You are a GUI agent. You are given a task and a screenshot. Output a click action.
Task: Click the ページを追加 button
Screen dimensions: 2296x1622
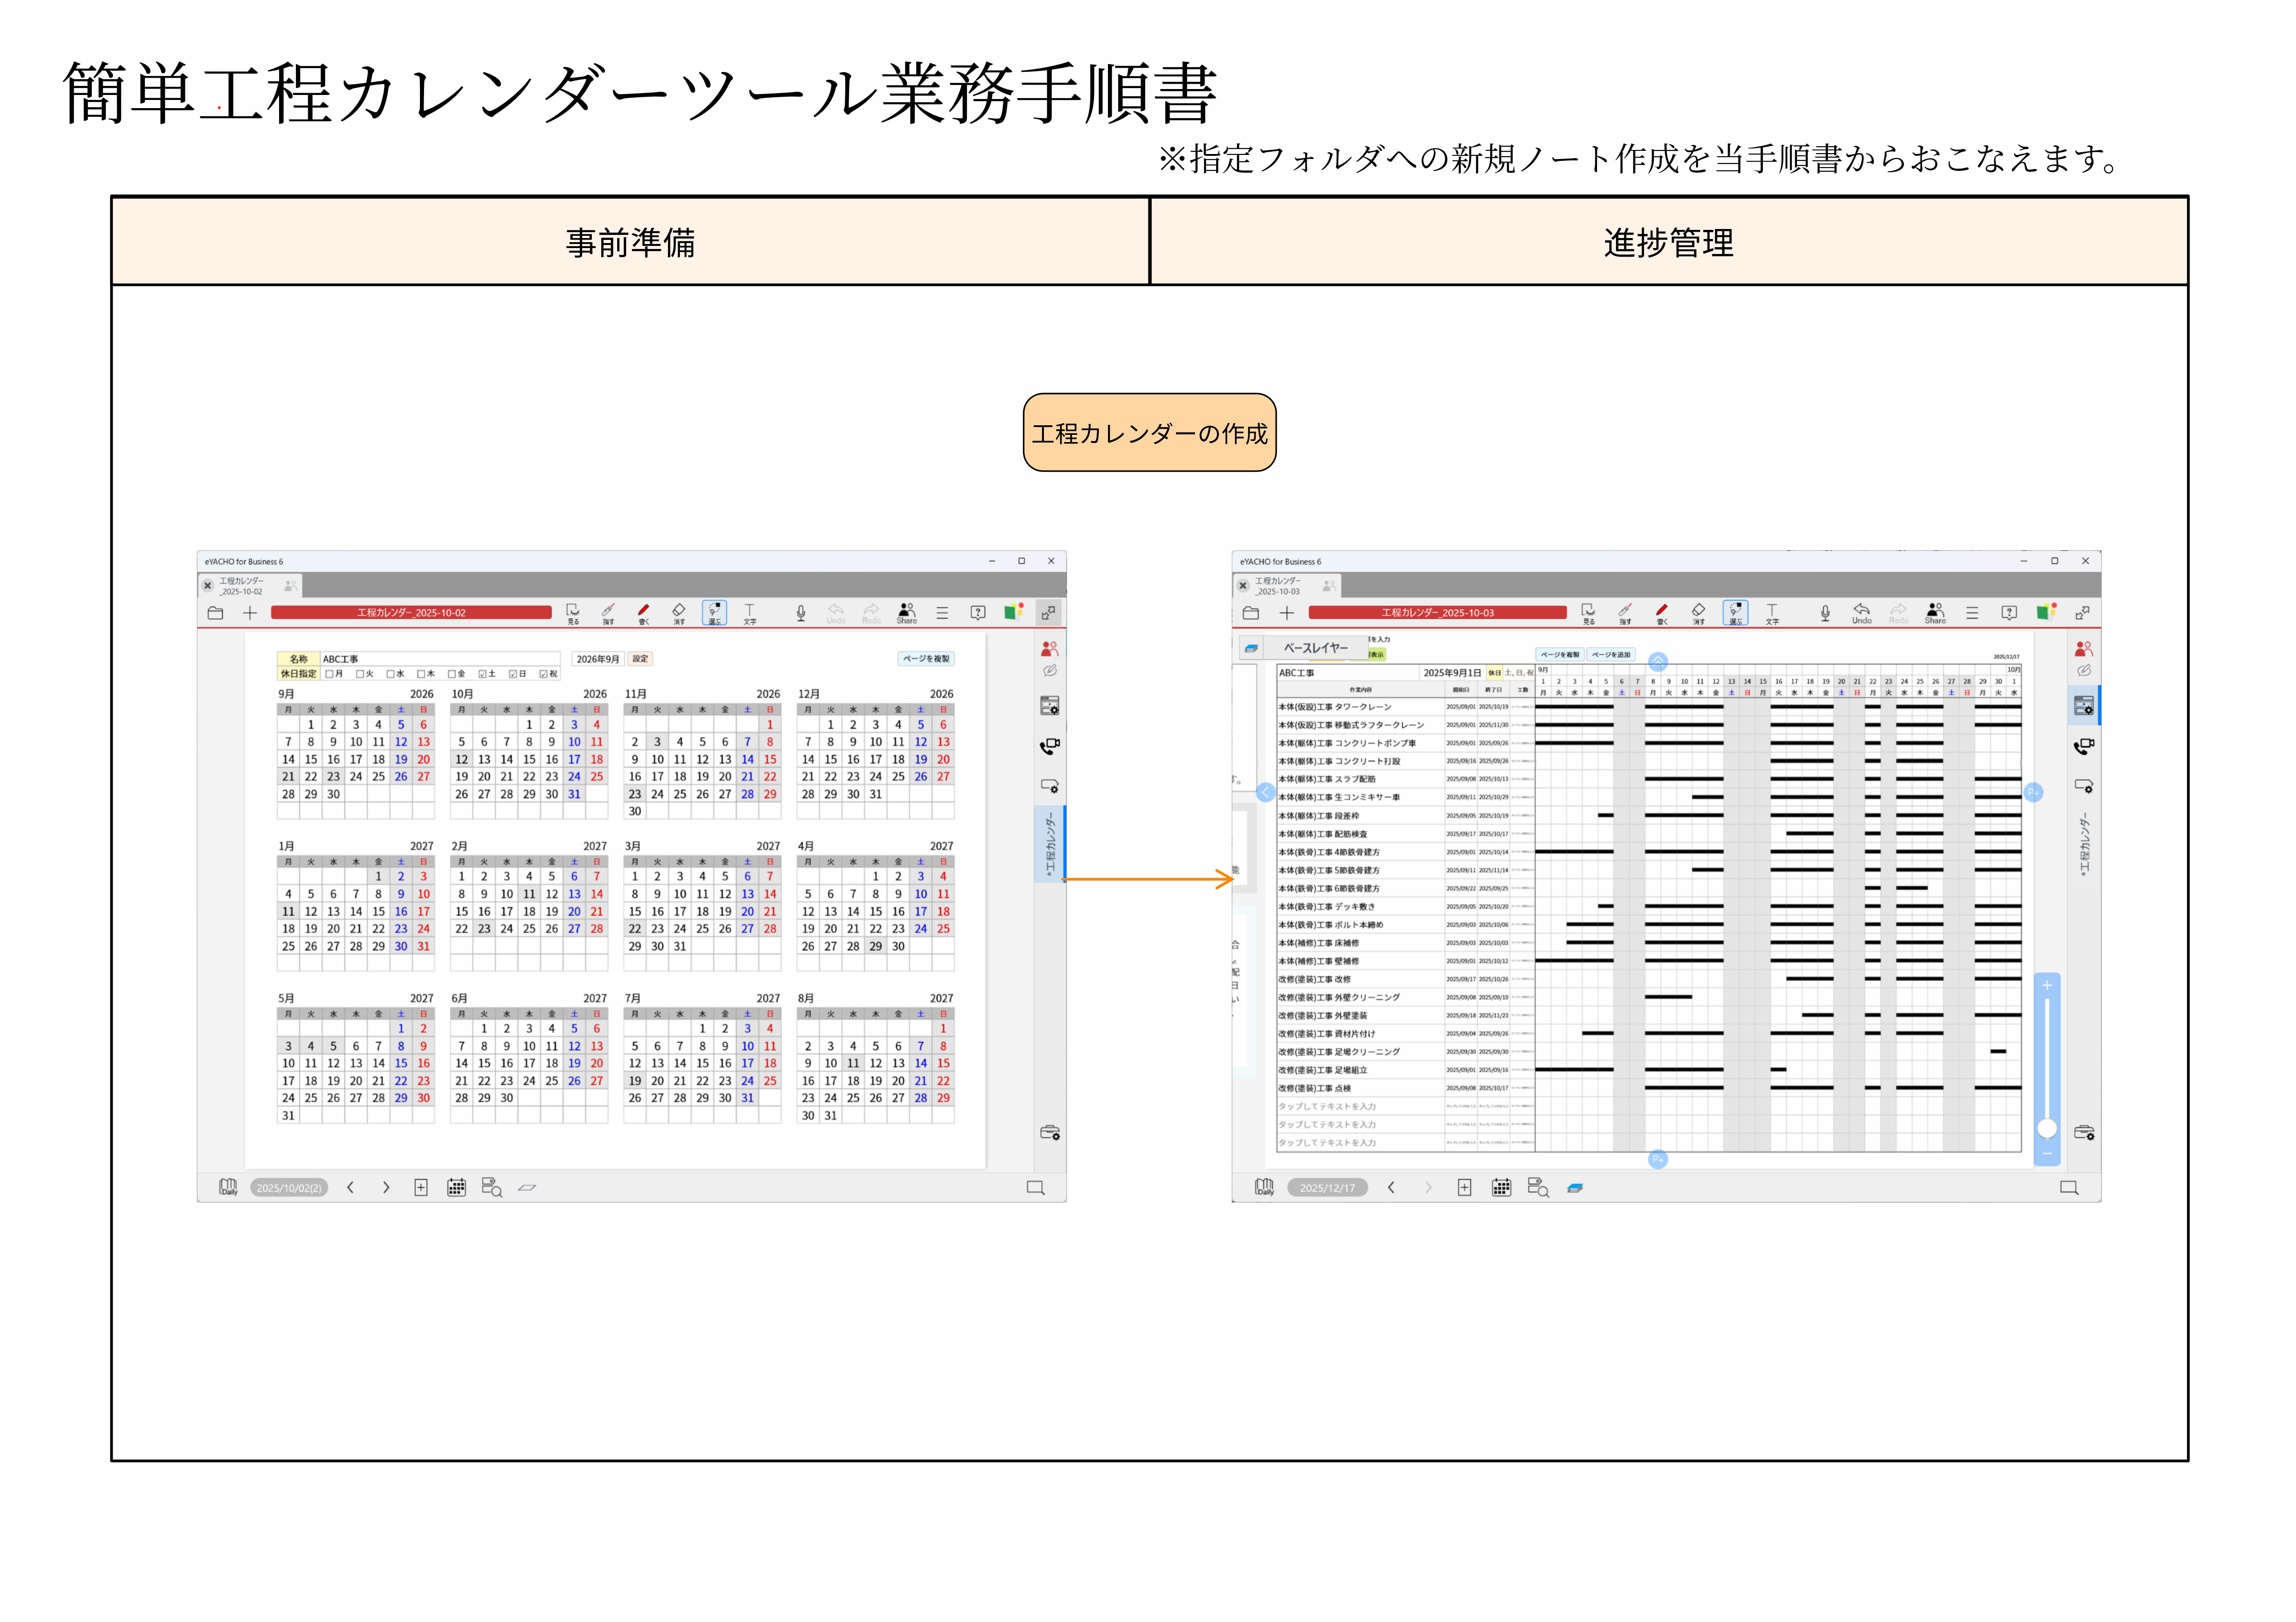point(1610,655)
